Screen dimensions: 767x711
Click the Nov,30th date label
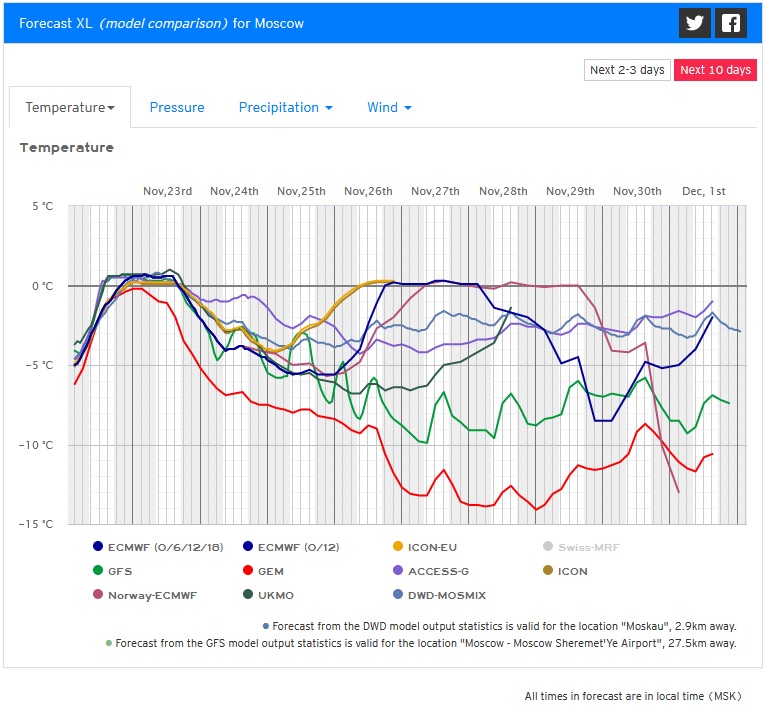637,191
